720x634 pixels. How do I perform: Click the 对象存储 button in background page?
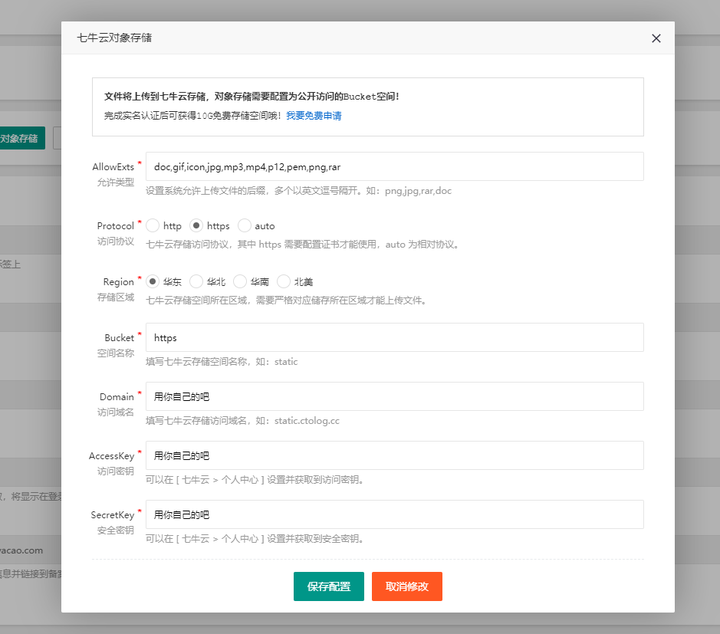click(x=22, y=138)
